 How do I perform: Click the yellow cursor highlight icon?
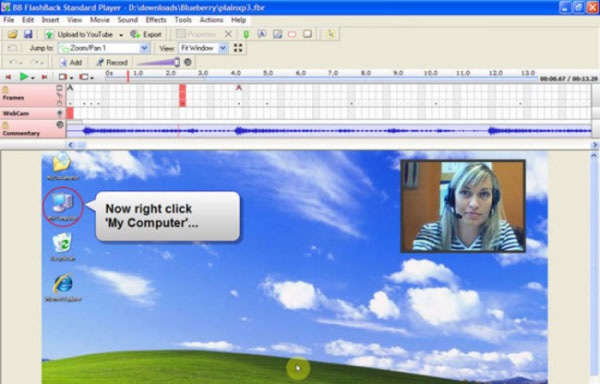point(331,34)
